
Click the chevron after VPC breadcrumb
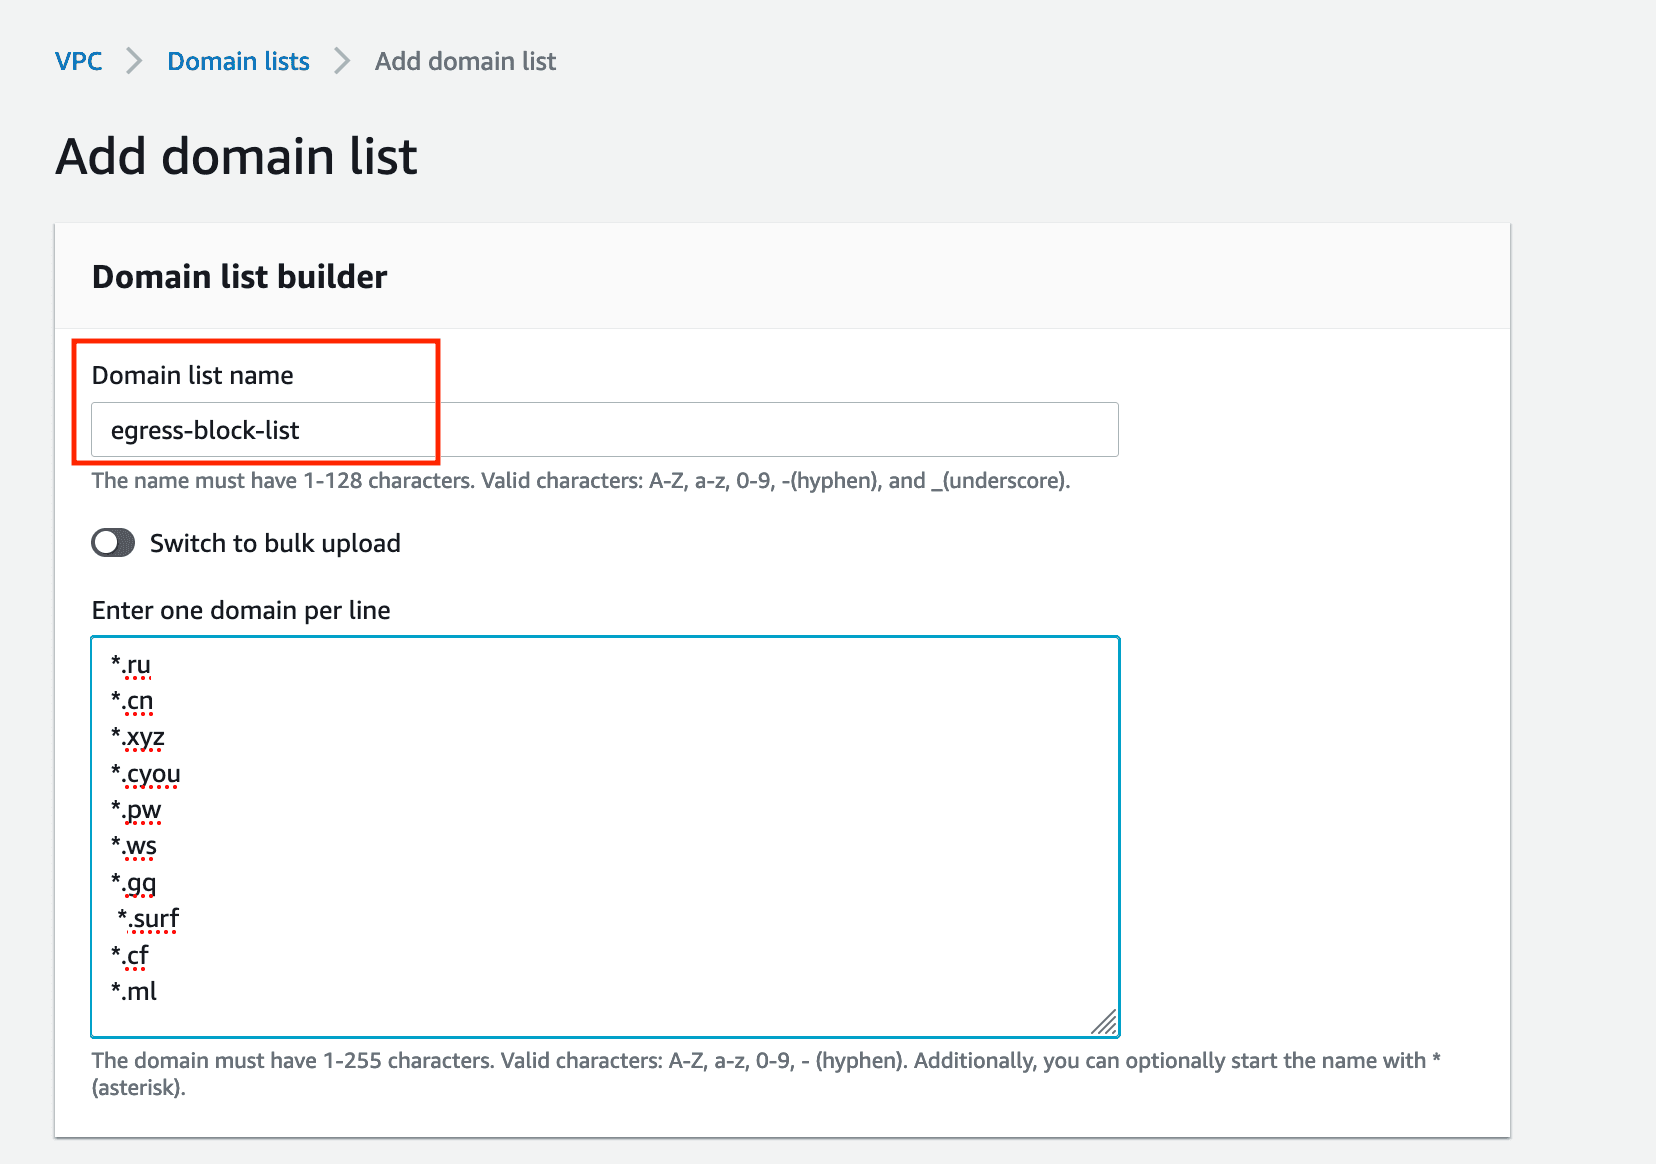tap(134, 61)
